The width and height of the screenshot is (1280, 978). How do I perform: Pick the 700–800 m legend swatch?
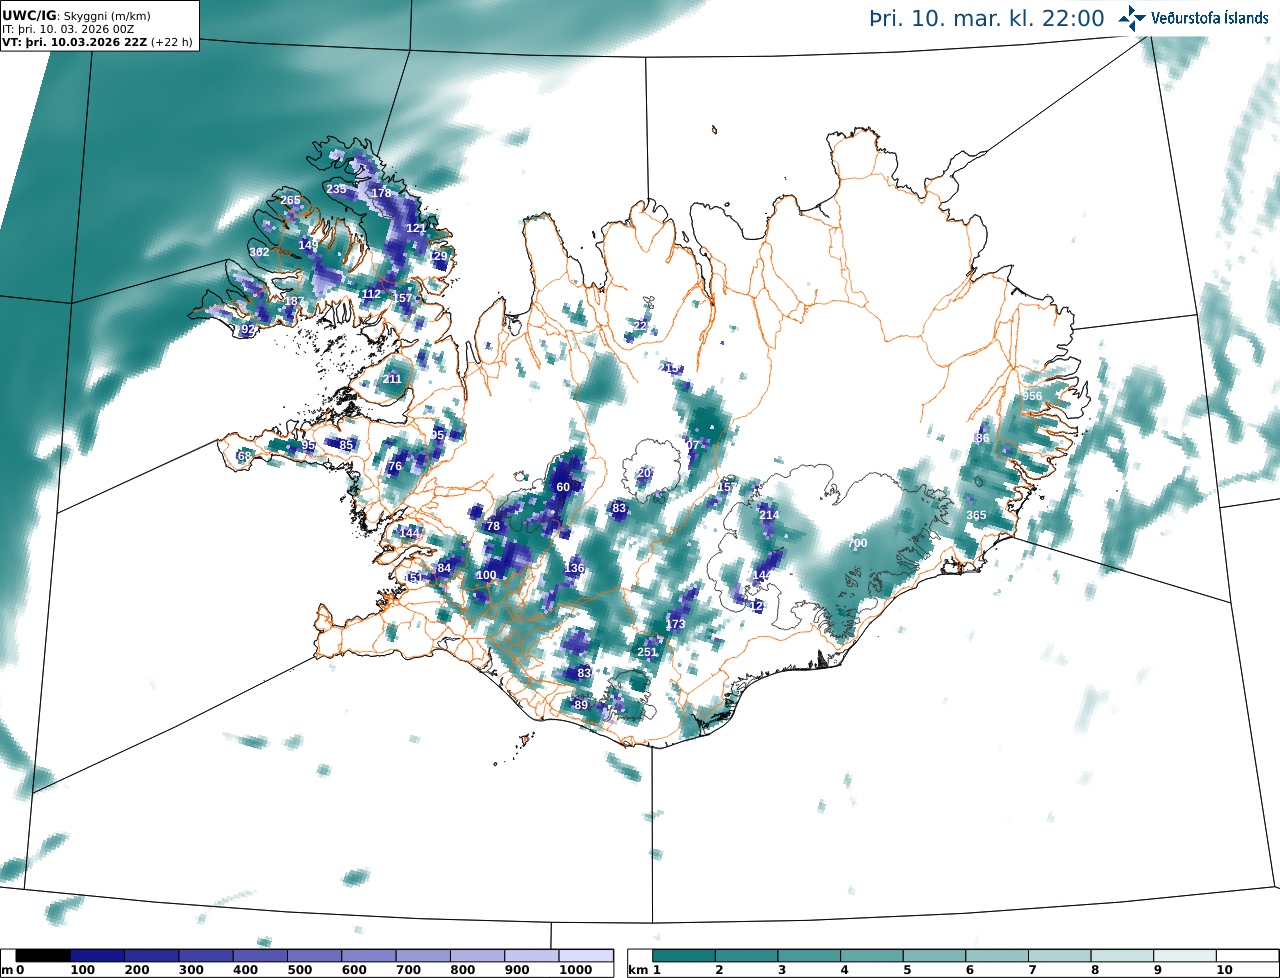pyautogui.click(x=423, y=956)
